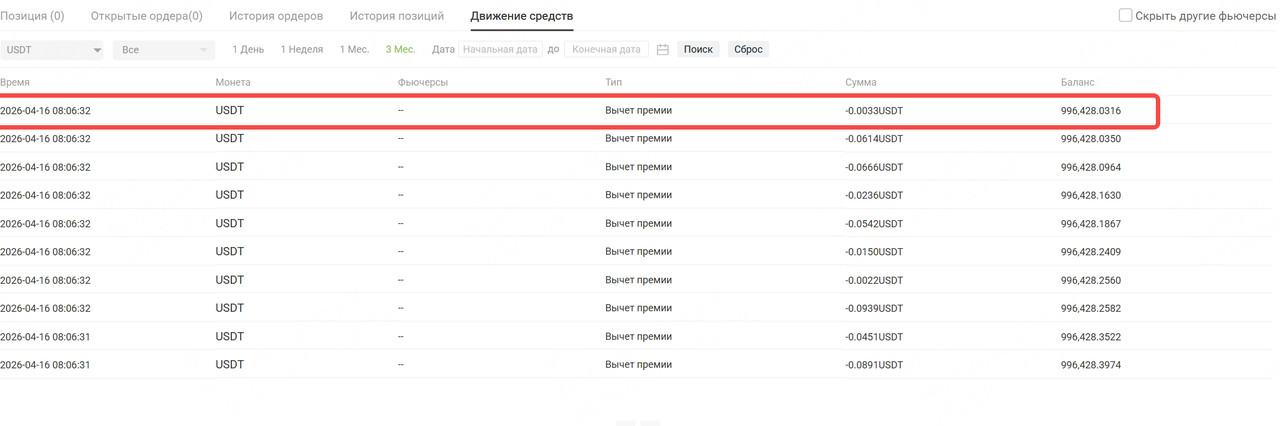The height and width of the screenshot is (426, 1280).
Task: Select the История позиций tab
Action: pos(397,16)
